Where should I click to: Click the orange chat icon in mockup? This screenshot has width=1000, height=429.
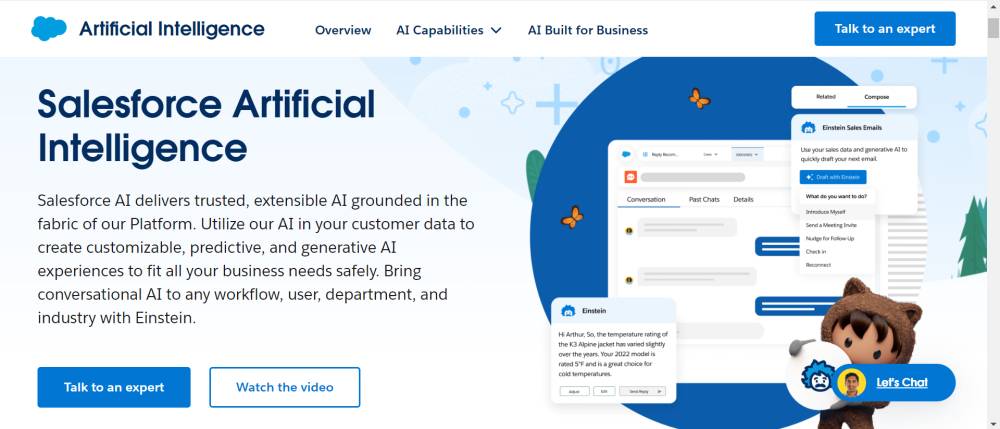point(630,177)
